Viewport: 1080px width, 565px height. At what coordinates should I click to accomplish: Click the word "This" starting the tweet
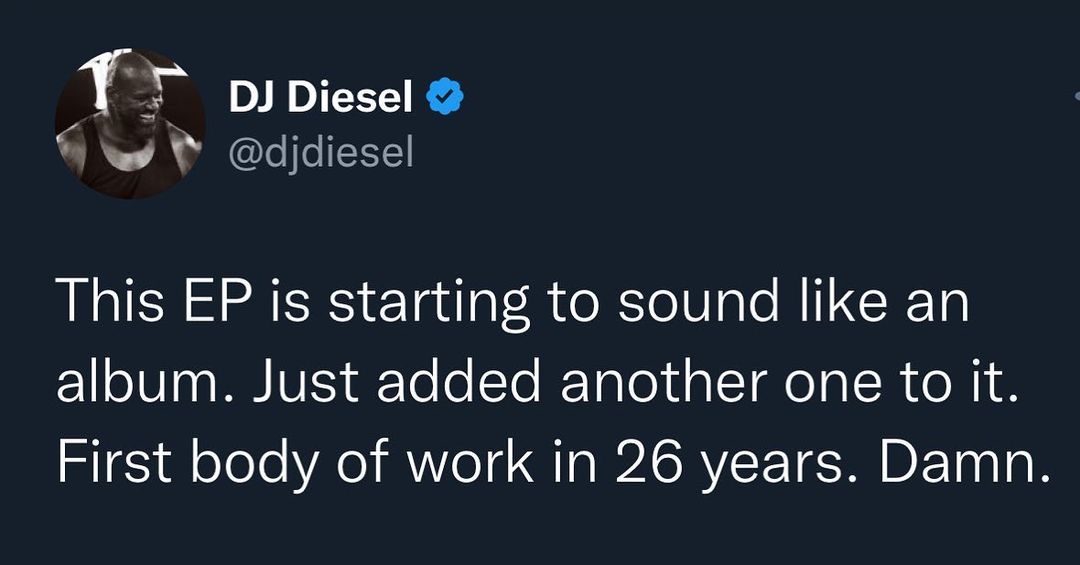click(103, 304)
